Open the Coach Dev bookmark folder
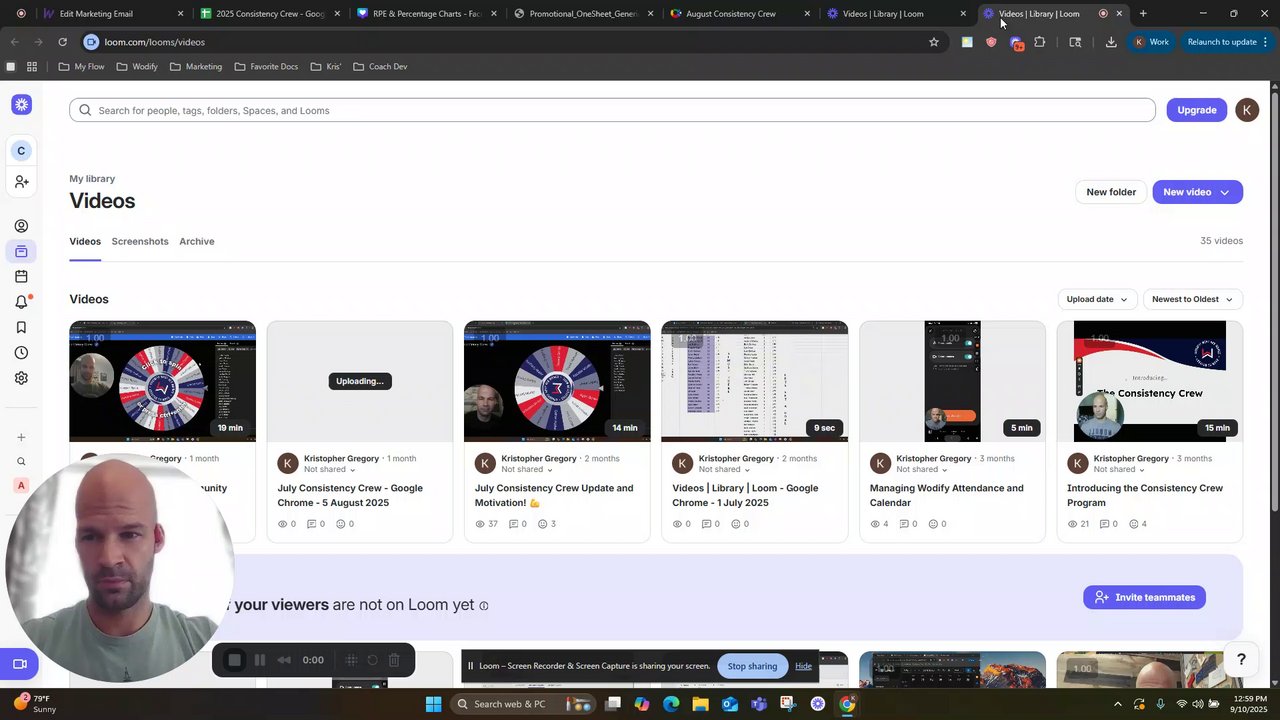The height and width of the screenshot is (720, 1280). coord(380,67)
